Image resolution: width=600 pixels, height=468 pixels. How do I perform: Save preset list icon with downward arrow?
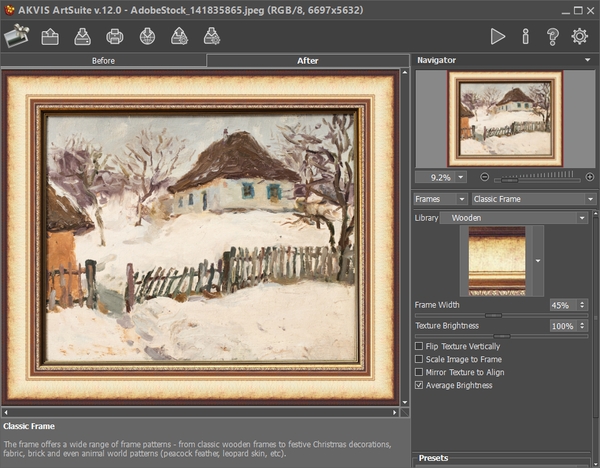click(212, 37)
